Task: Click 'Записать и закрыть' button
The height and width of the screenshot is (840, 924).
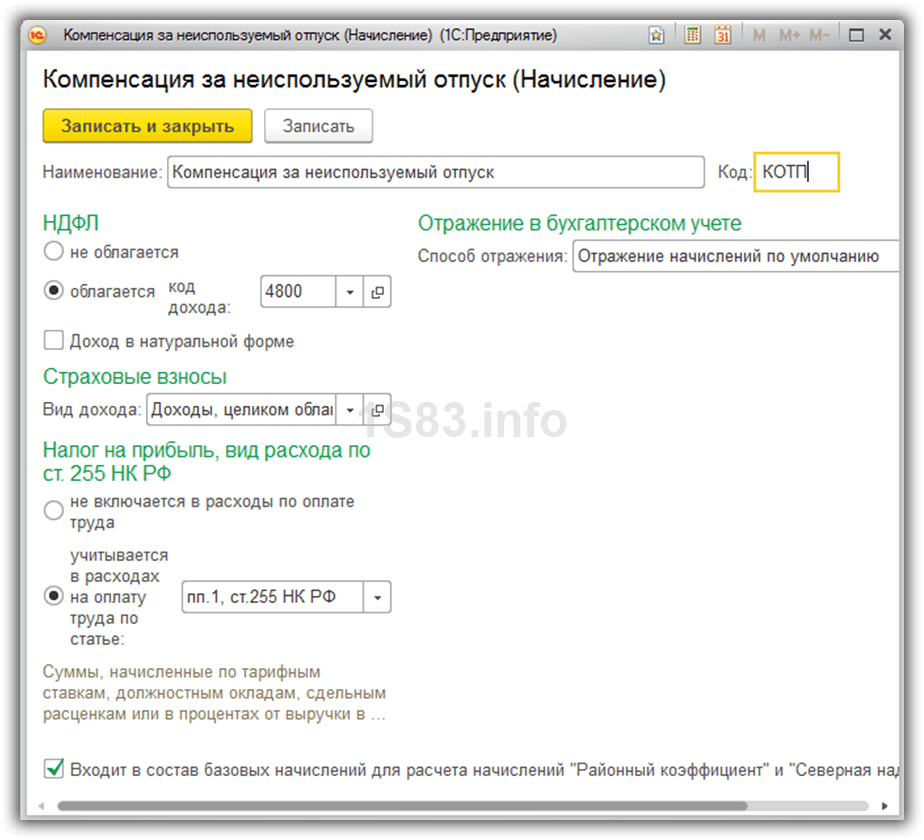Action: point(147,126)
